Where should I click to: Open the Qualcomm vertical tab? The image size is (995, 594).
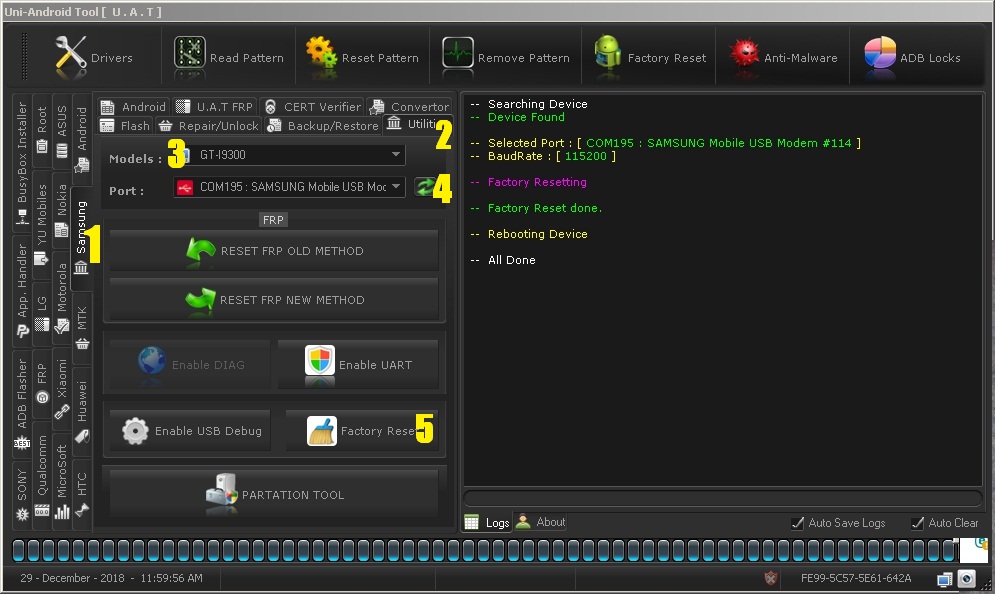pyautogui.click(x=42, y=475)
